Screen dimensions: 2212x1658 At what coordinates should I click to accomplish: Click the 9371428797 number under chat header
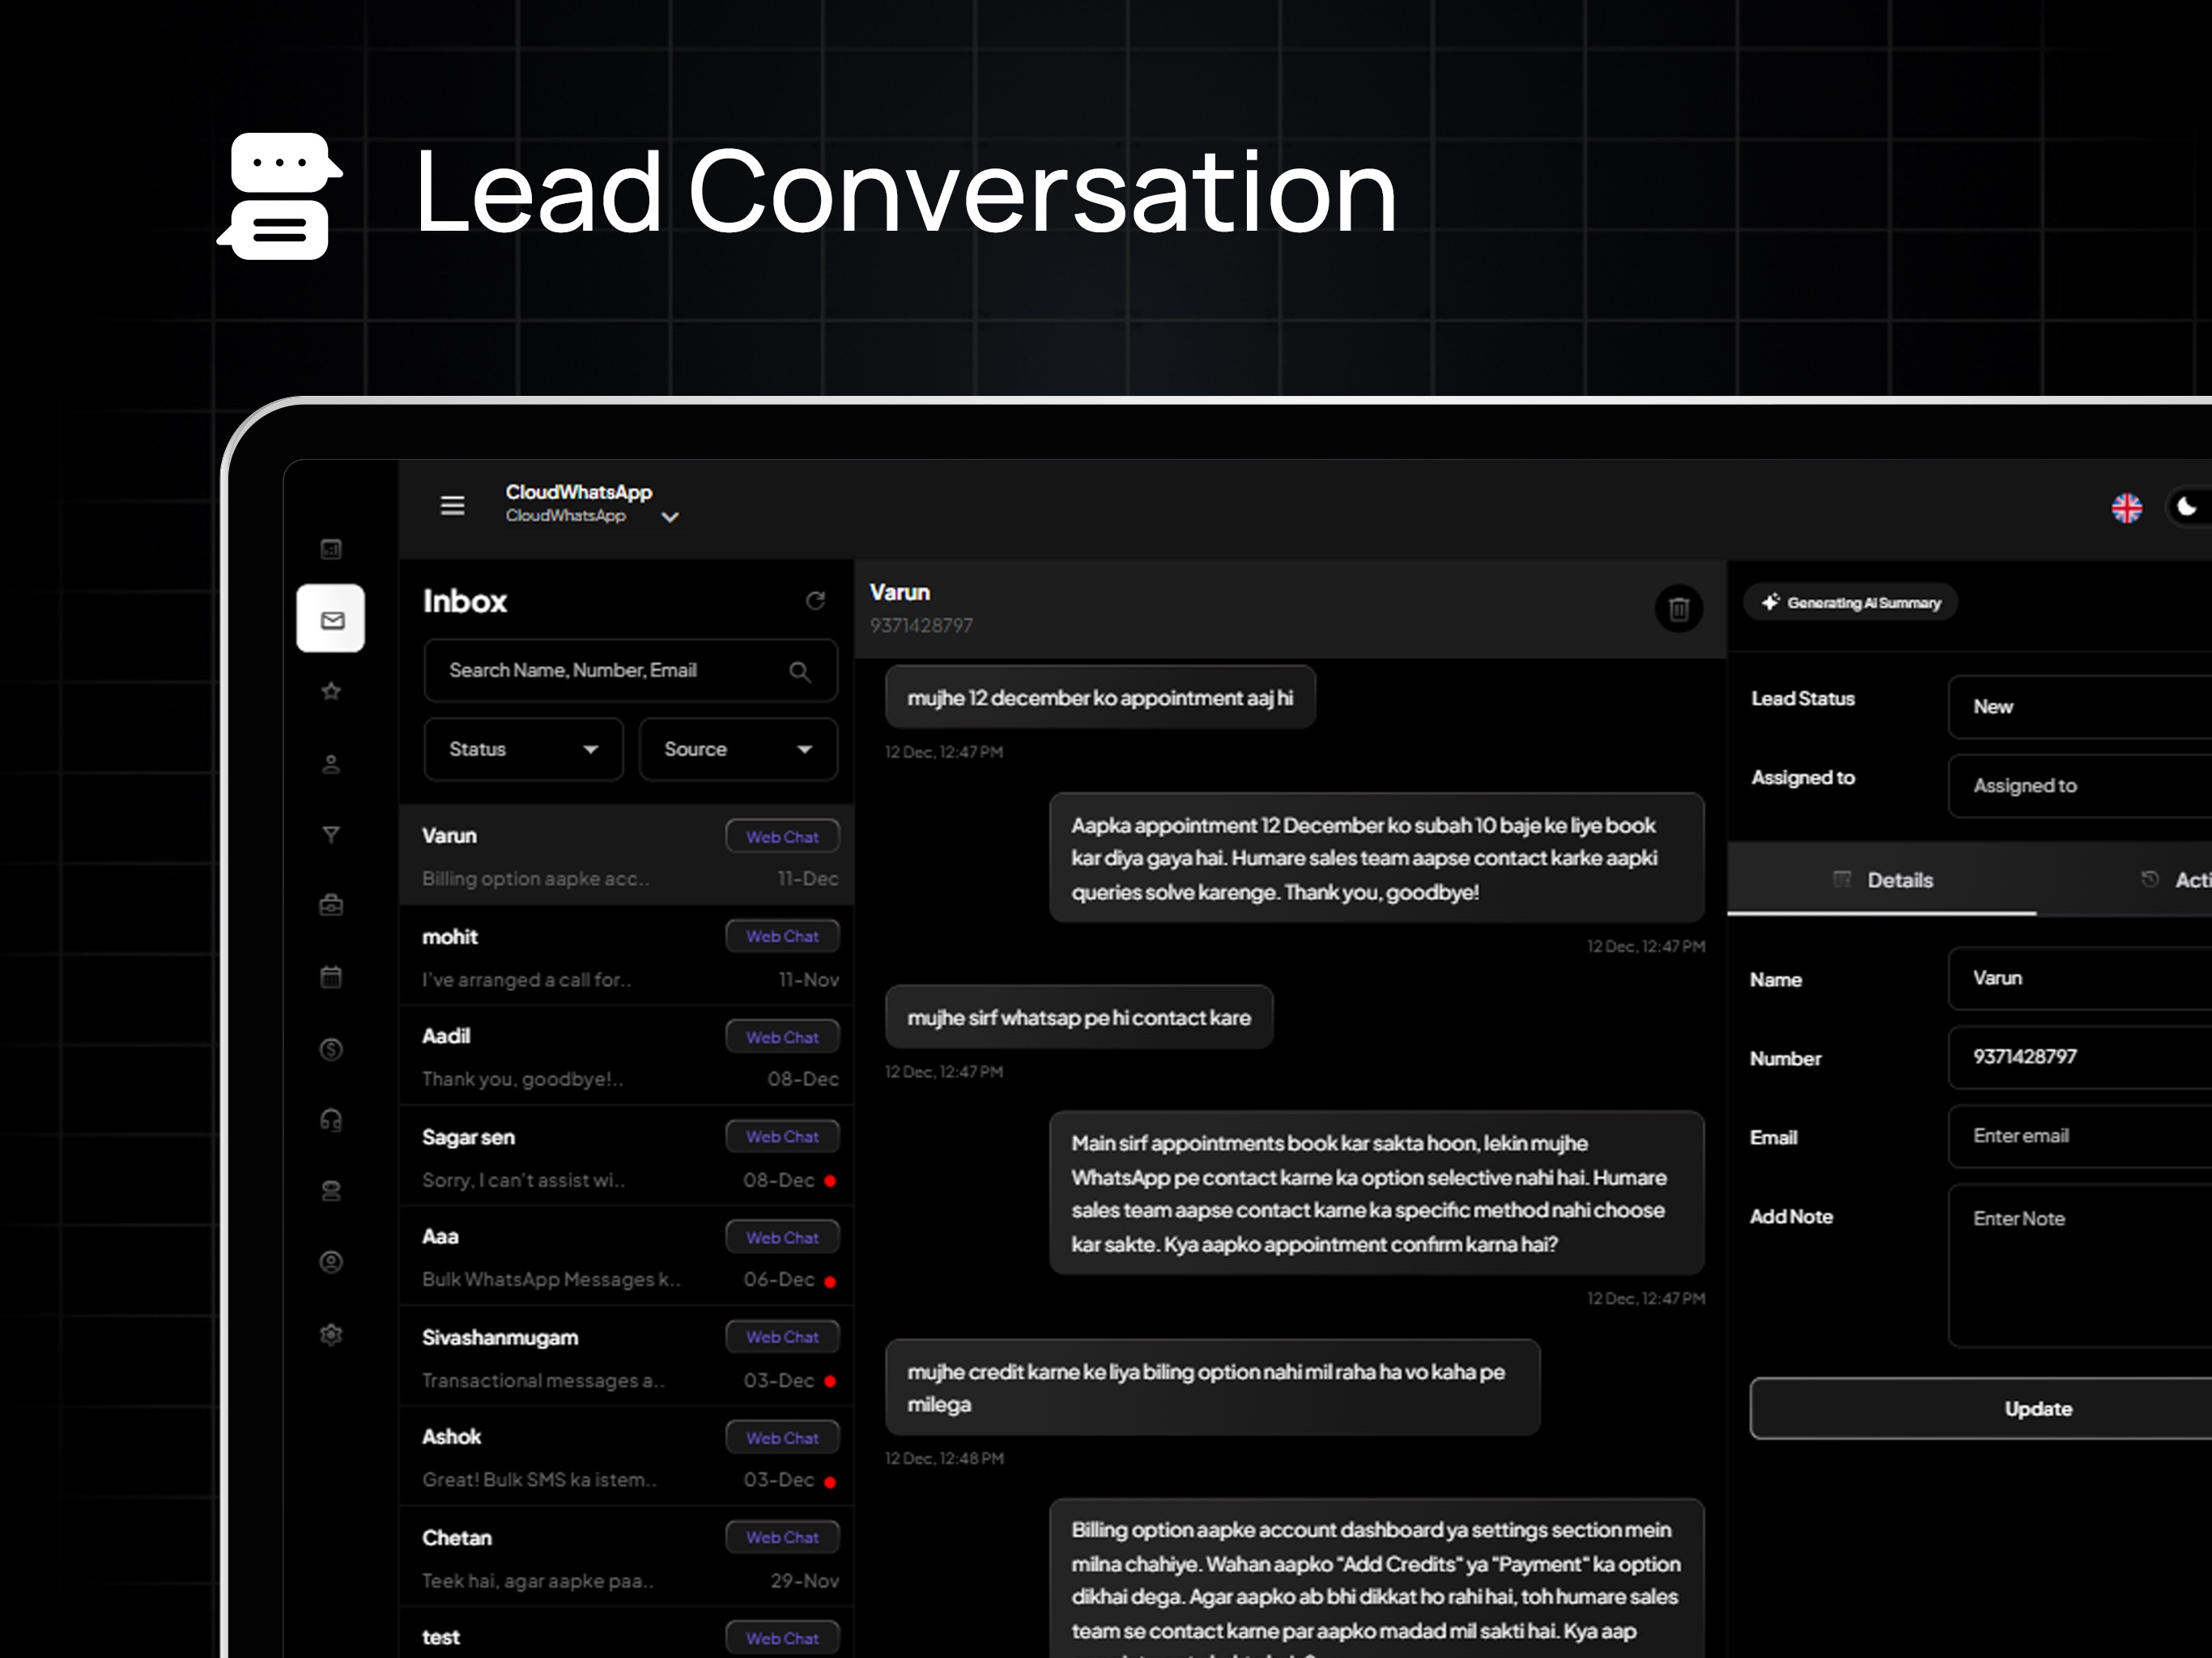point(921,626)
